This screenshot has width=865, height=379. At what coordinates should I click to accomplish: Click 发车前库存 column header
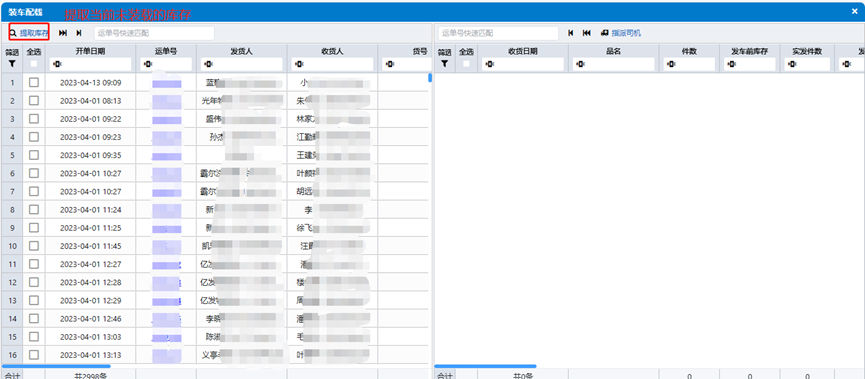[750, 51]
